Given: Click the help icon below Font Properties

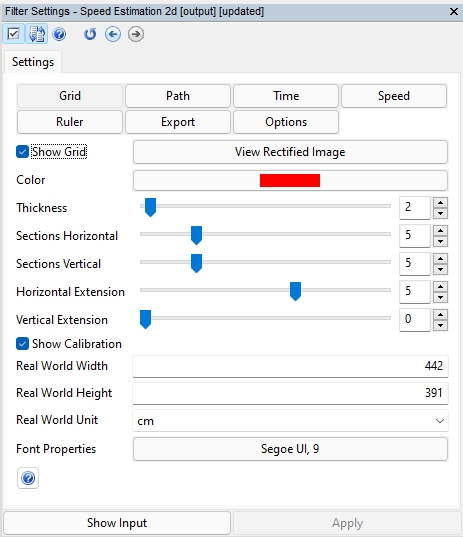Looking at the screenshot, I should (x=28, y=478).
